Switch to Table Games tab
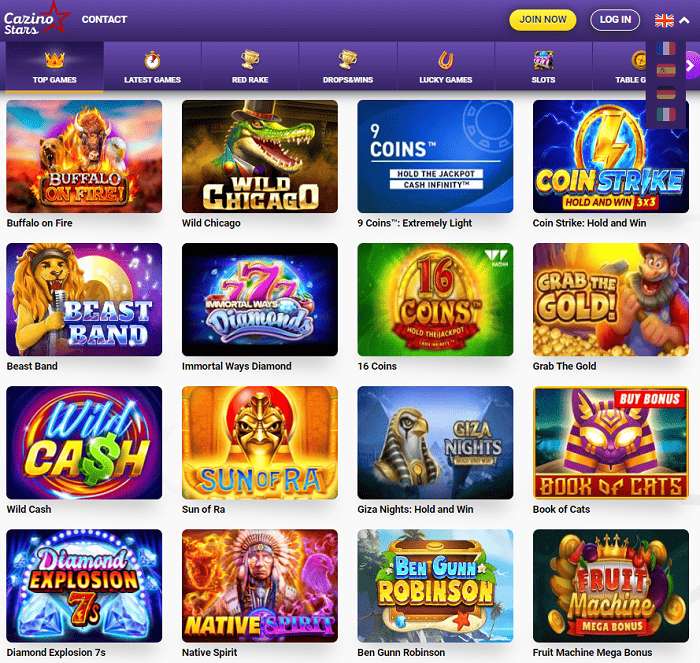Image resolution: width=700 pixels, height=663 pixels. [620, 67]
